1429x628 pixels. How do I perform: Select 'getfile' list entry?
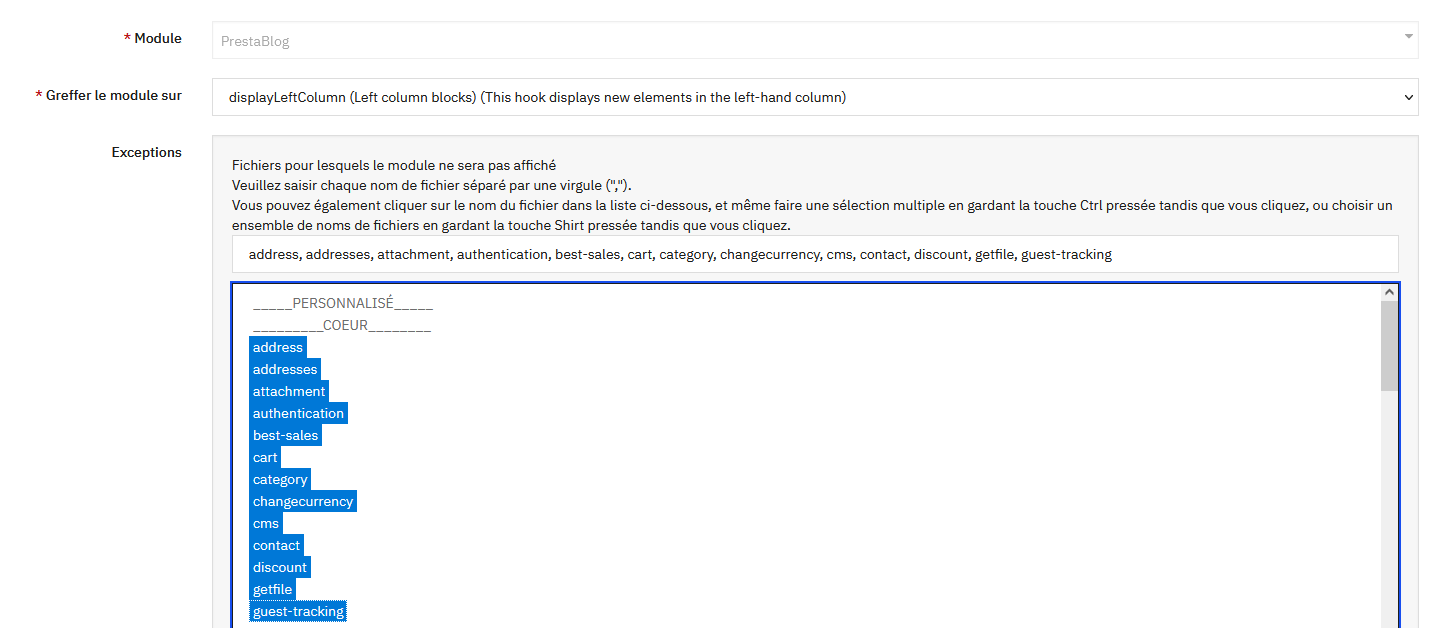[x=272, y=590]
